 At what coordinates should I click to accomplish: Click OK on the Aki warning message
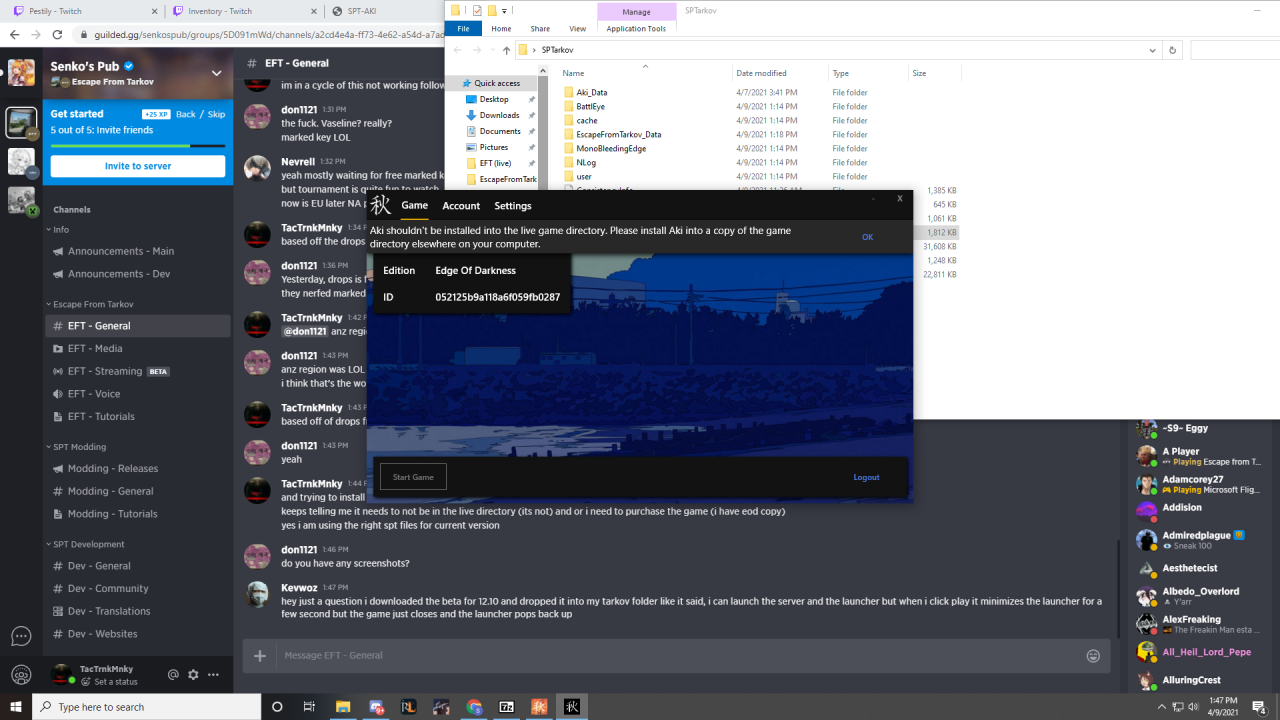867,237
